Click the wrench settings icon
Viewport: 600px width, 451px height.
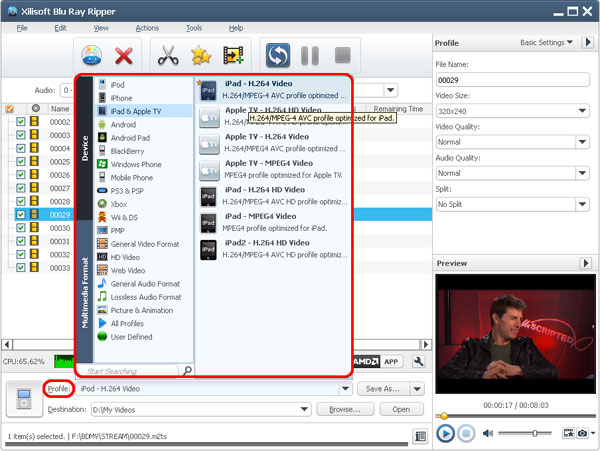pyautogui.click(x=419, y=361)
